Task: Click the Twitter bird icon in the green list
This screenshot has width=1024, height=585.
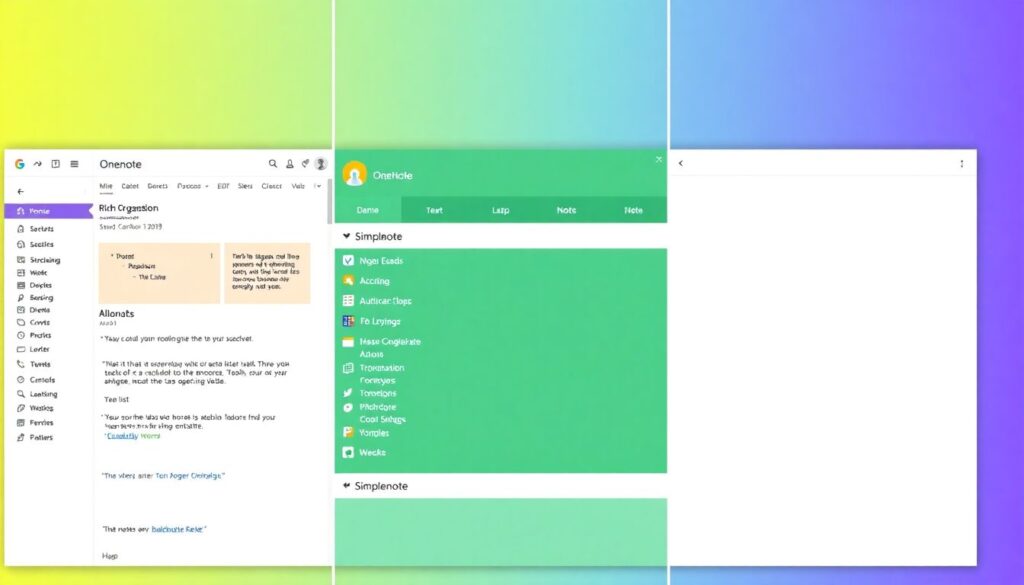Action: tap(348, 394)
